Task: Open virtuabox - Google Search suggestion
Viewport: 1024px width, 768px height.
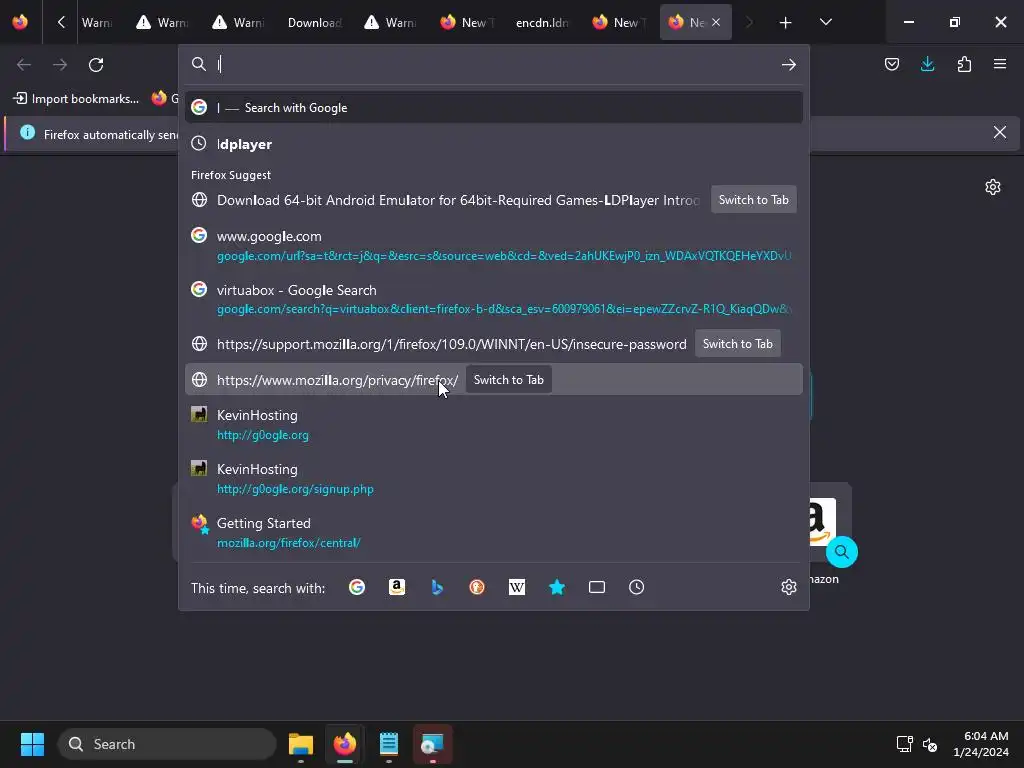Action: click(x=494, y=299)
